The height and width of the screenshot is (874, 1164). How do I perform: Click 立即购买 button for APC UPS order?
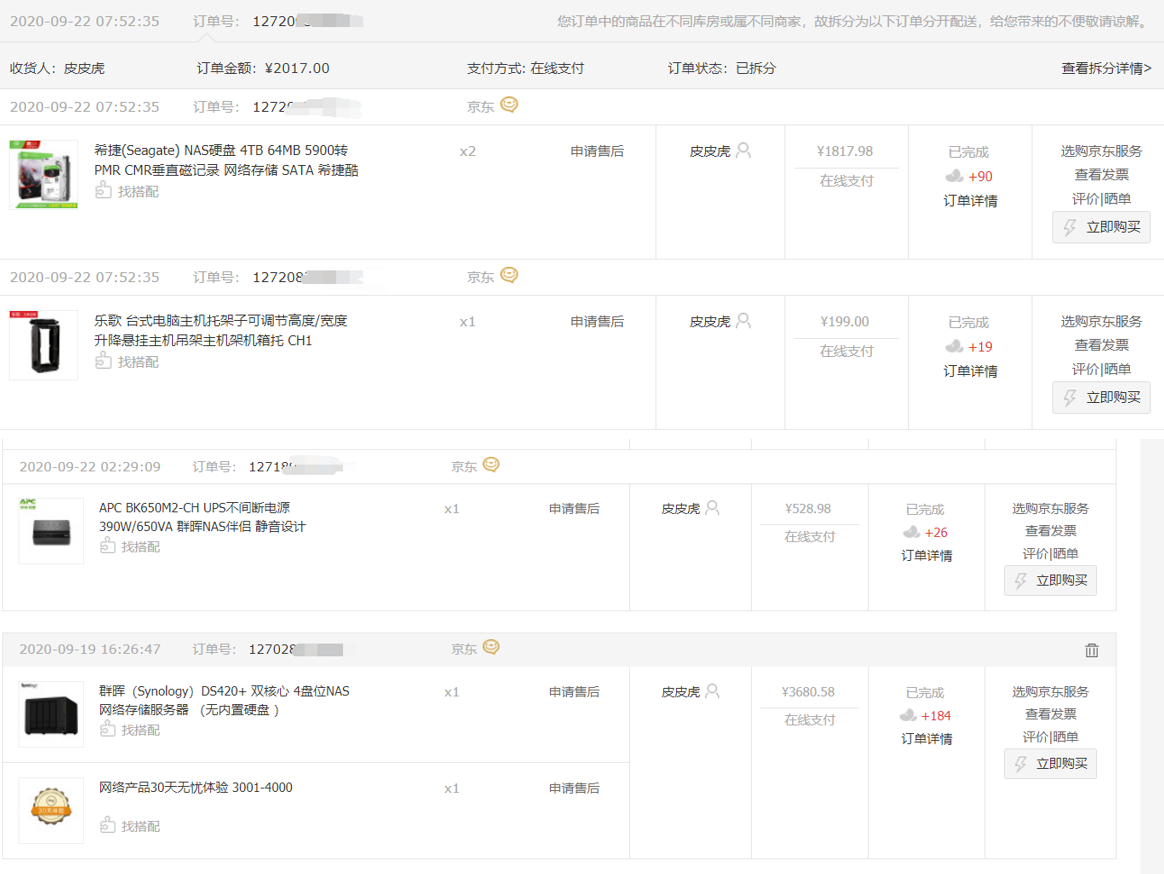[1050, 580]
